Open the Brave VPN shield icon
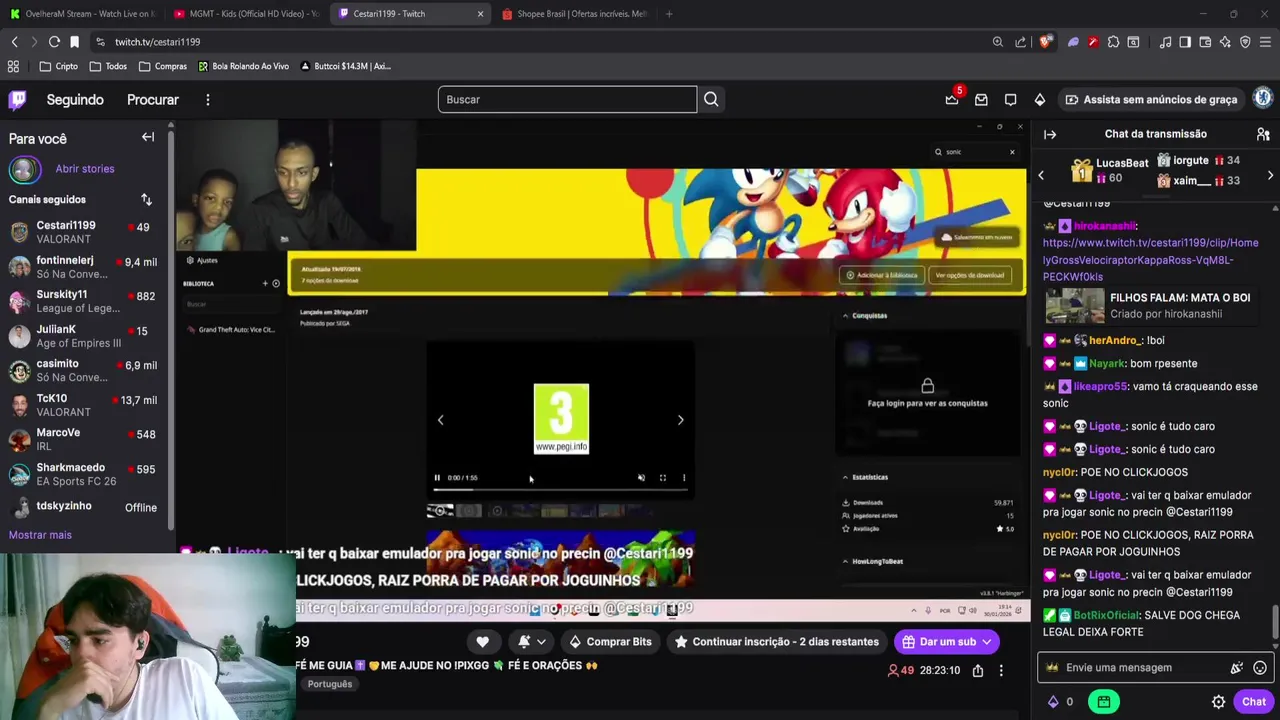This screenshot has width=1280, height=720. tap(1245, 42)
